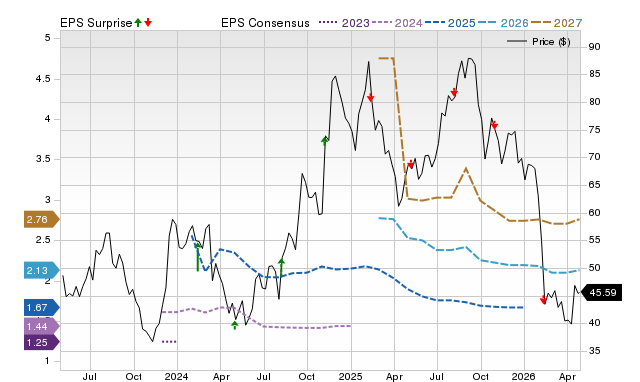Click the EPS Consensus label
This screenshot has width=640, height=382.
pyautogui.click(x=265, y=23)
